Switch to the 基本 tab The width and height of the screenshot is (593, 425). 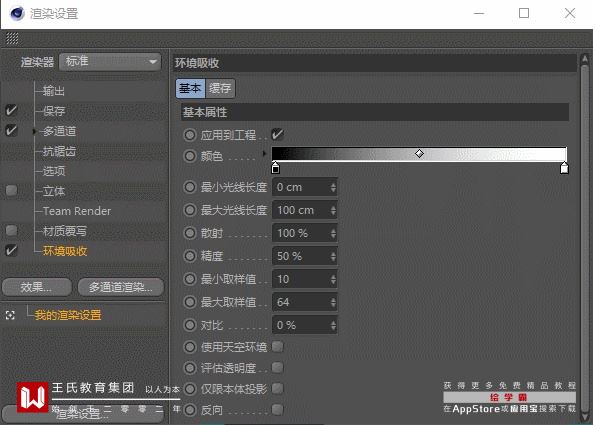[190, 88]
